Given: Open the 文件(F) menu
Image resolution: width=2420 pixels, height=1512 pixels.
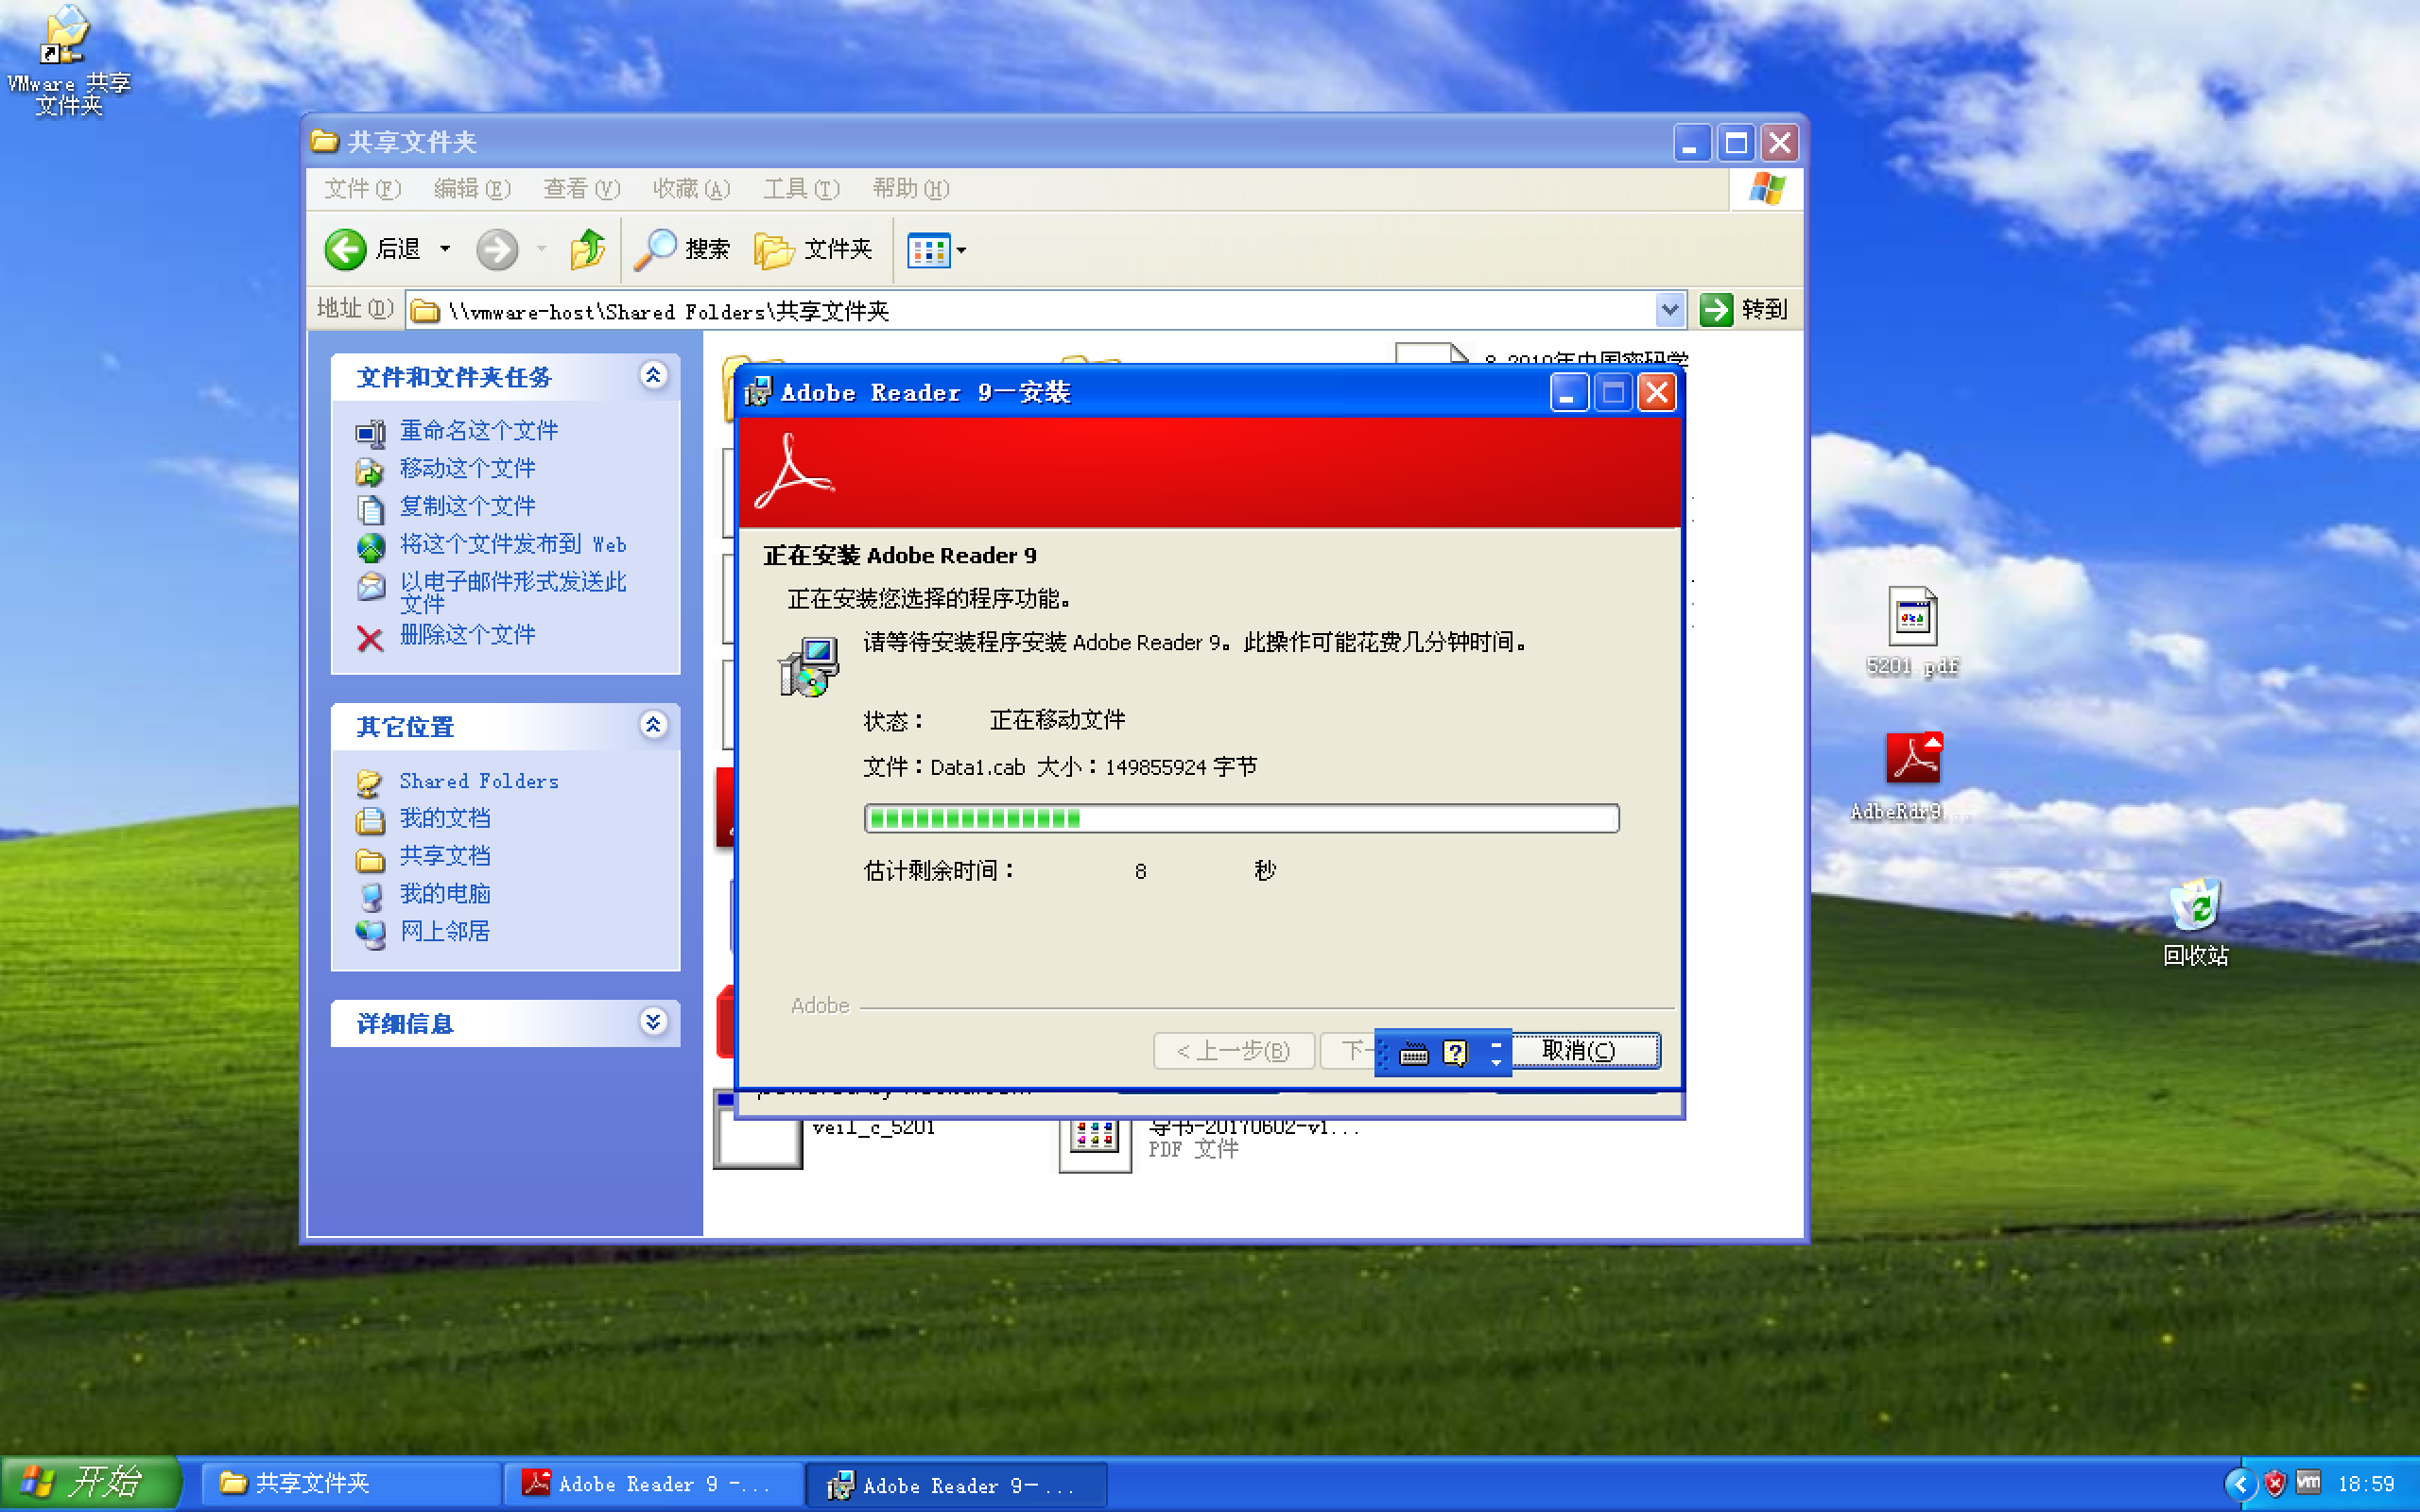Looking at the screenshot, I should [362, 188].
